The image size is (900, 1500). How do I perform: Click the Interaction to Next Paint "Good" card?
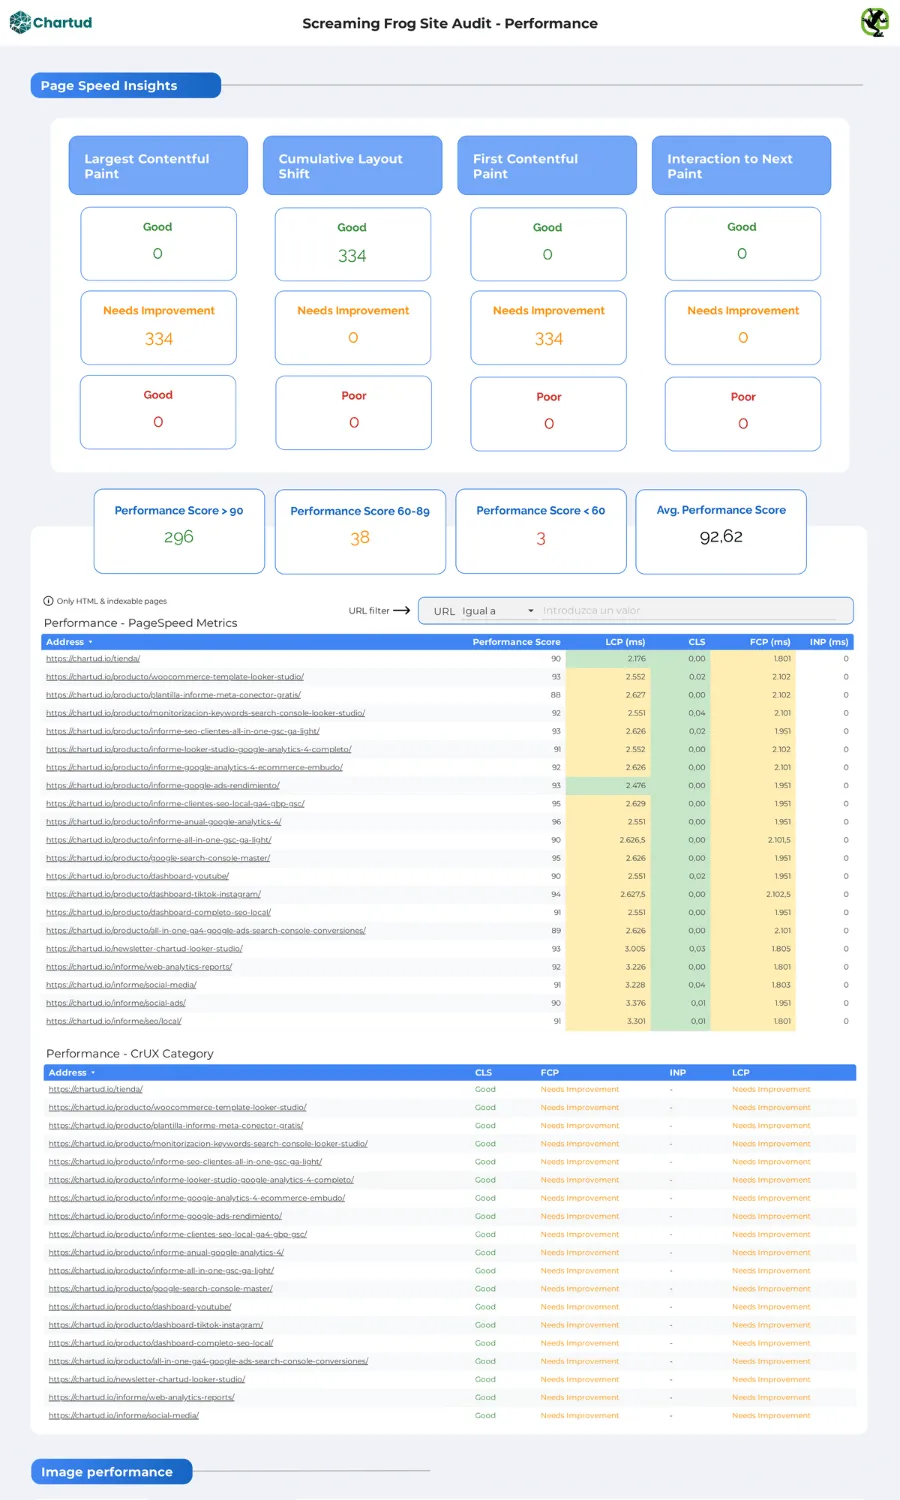coord(743,244)
